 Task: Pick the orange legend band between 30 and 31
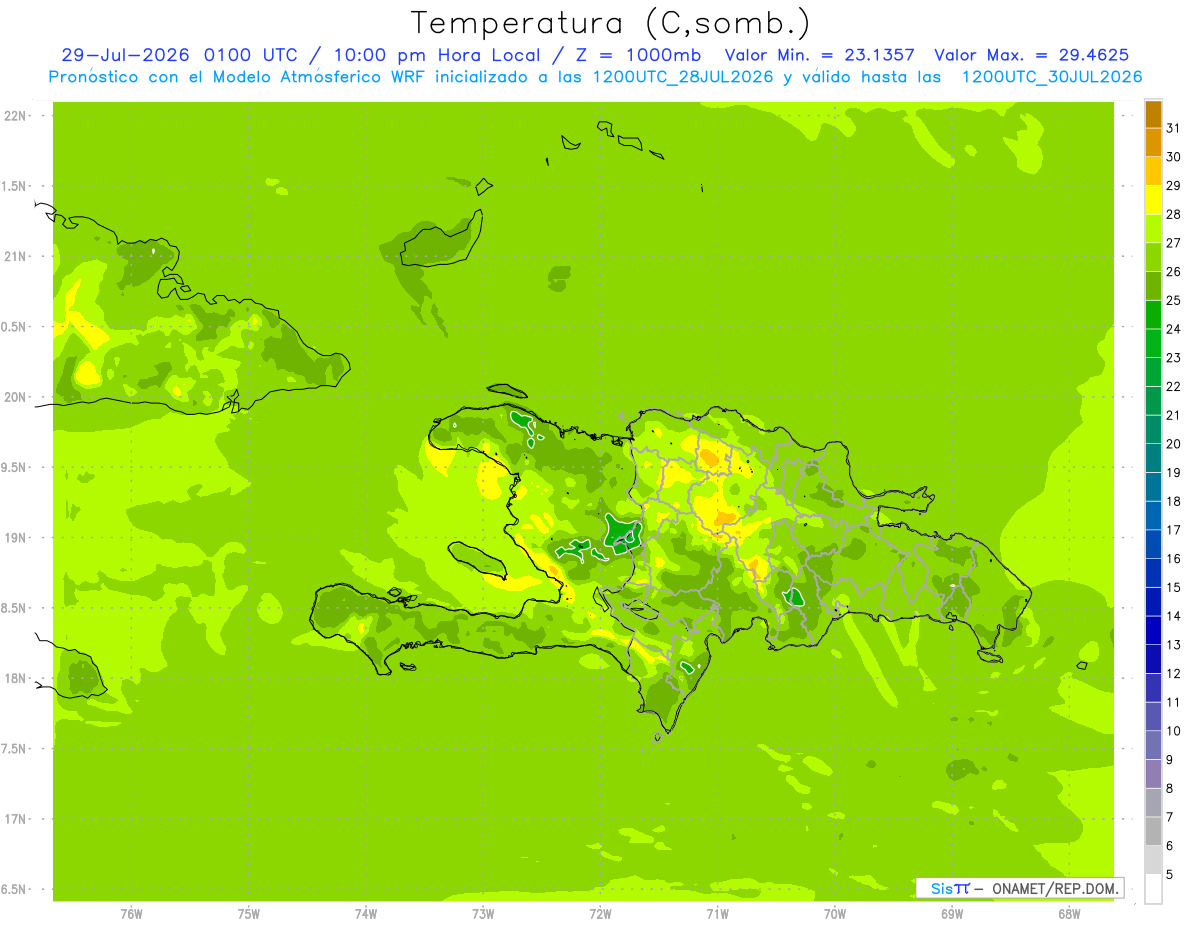pyautogui.click(x=1153, y=143)
